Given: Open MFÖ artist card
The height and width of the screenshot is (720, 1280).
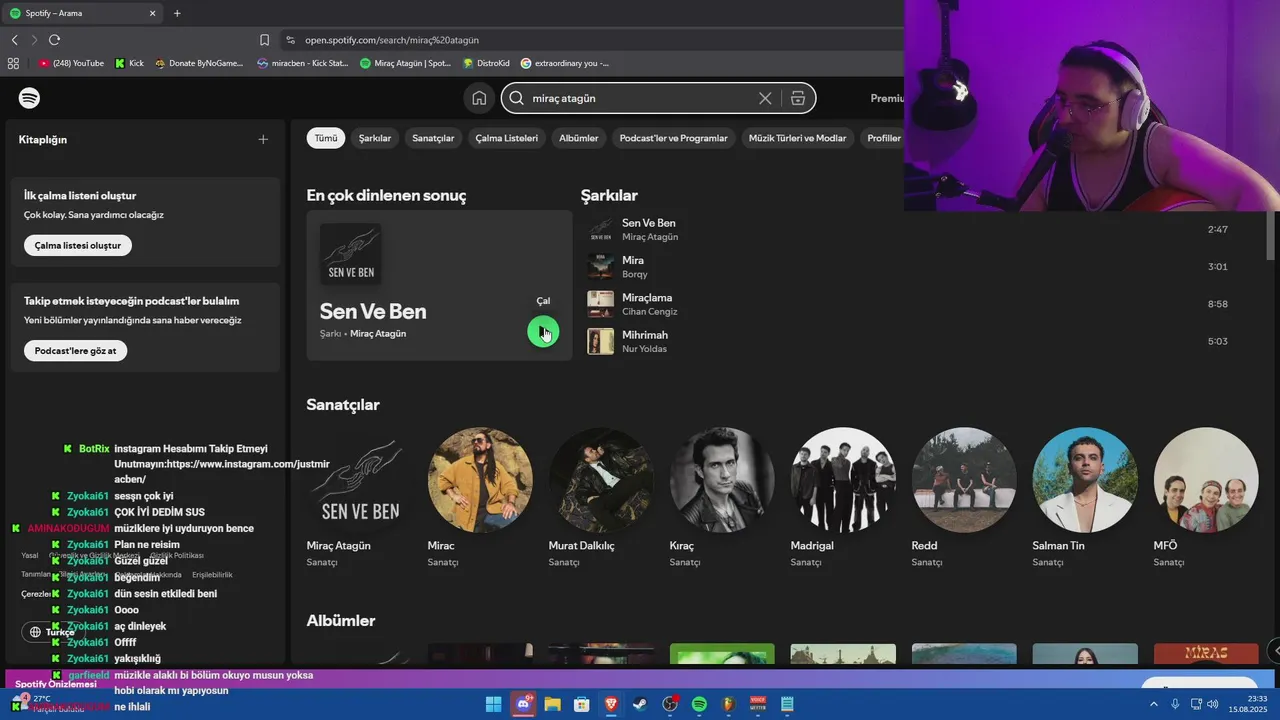Looking at the screenshot, I should pos(1206,500).
